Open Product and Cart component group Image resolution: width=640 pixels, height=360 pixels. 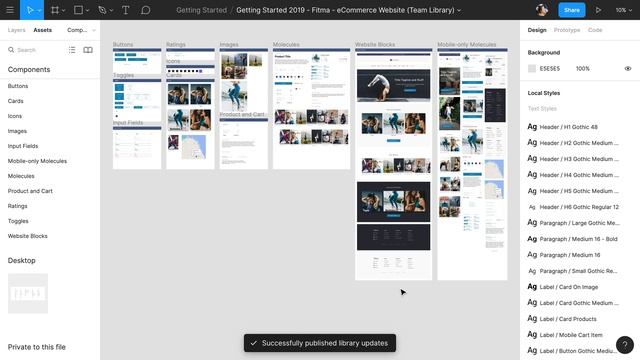pos(30,191)
